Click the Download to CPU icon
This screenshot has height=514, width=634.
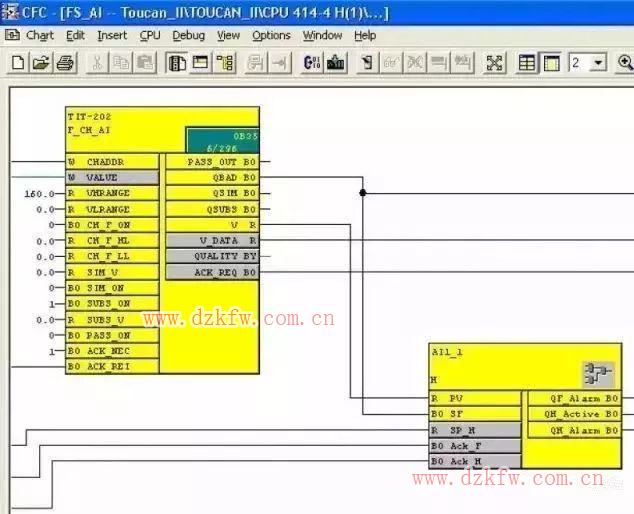click(336, 63)
